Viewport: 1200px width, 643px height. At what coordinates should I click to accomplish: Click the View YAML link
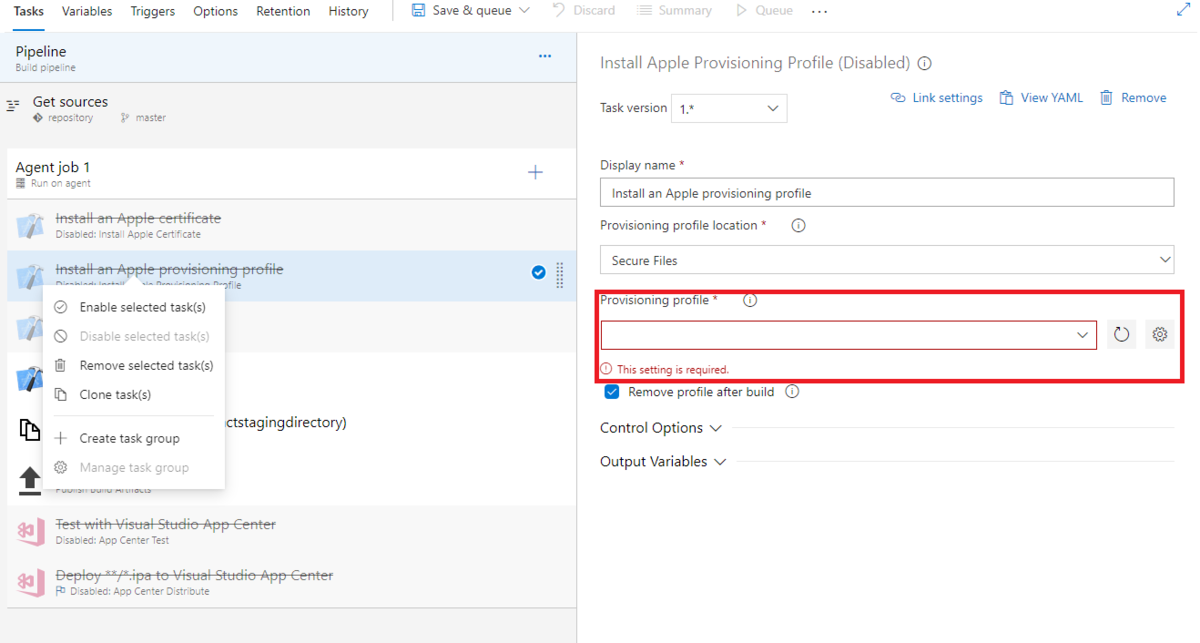pos(1041,98)
